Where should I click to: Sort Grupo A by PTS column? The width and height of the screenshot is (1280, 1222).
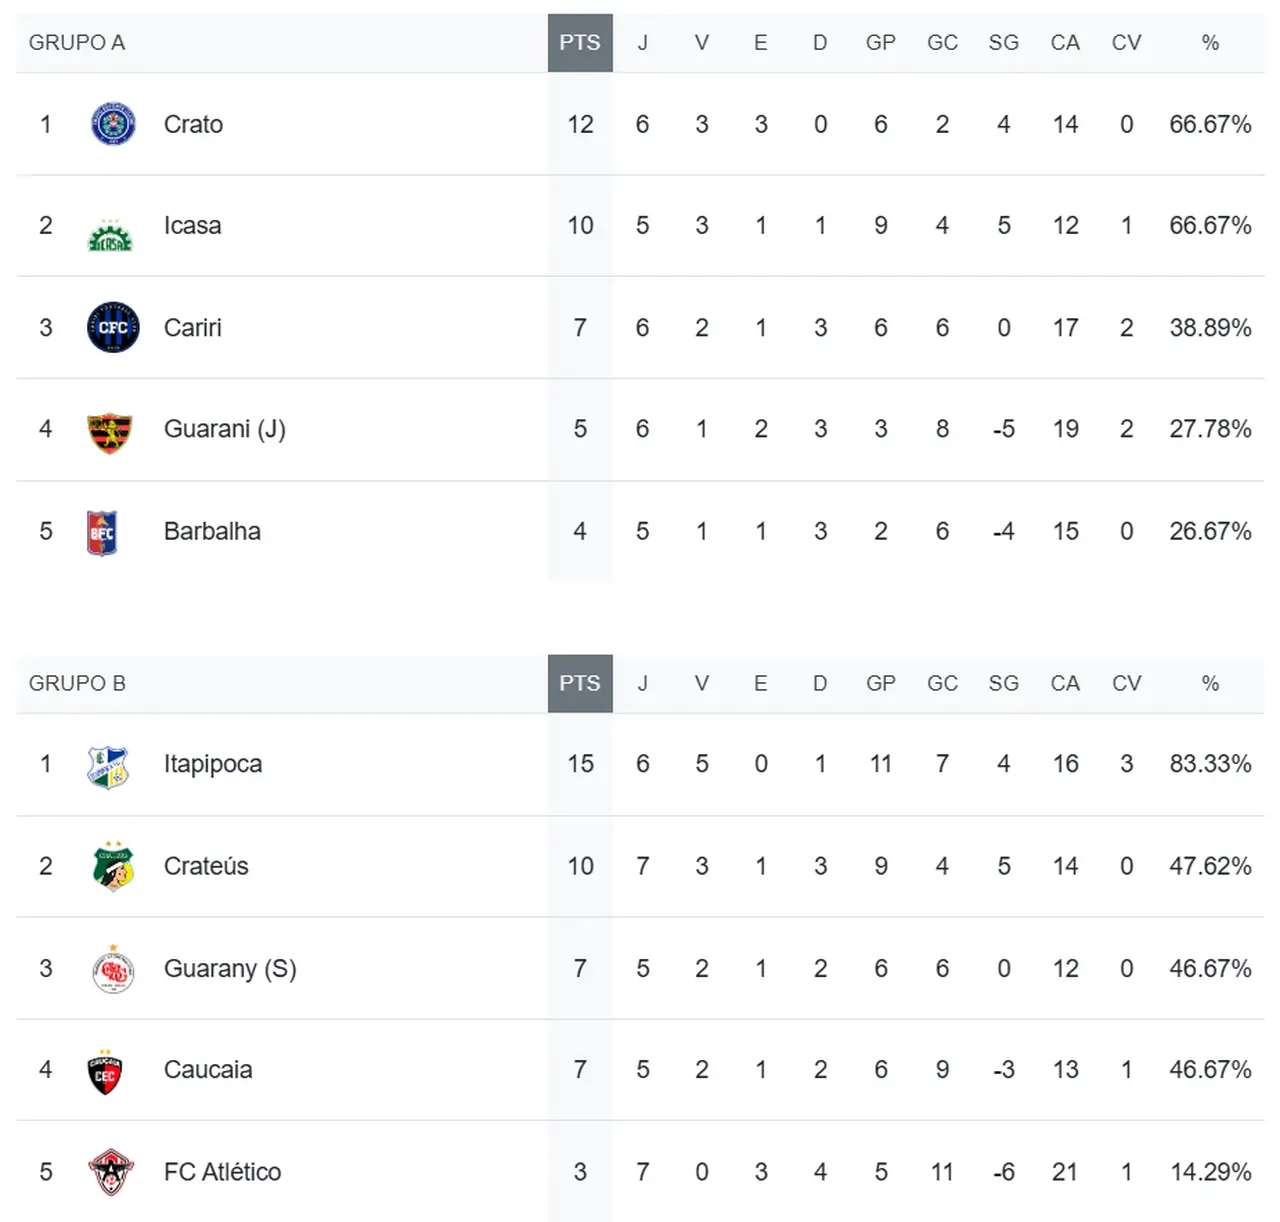coord(580,43)
